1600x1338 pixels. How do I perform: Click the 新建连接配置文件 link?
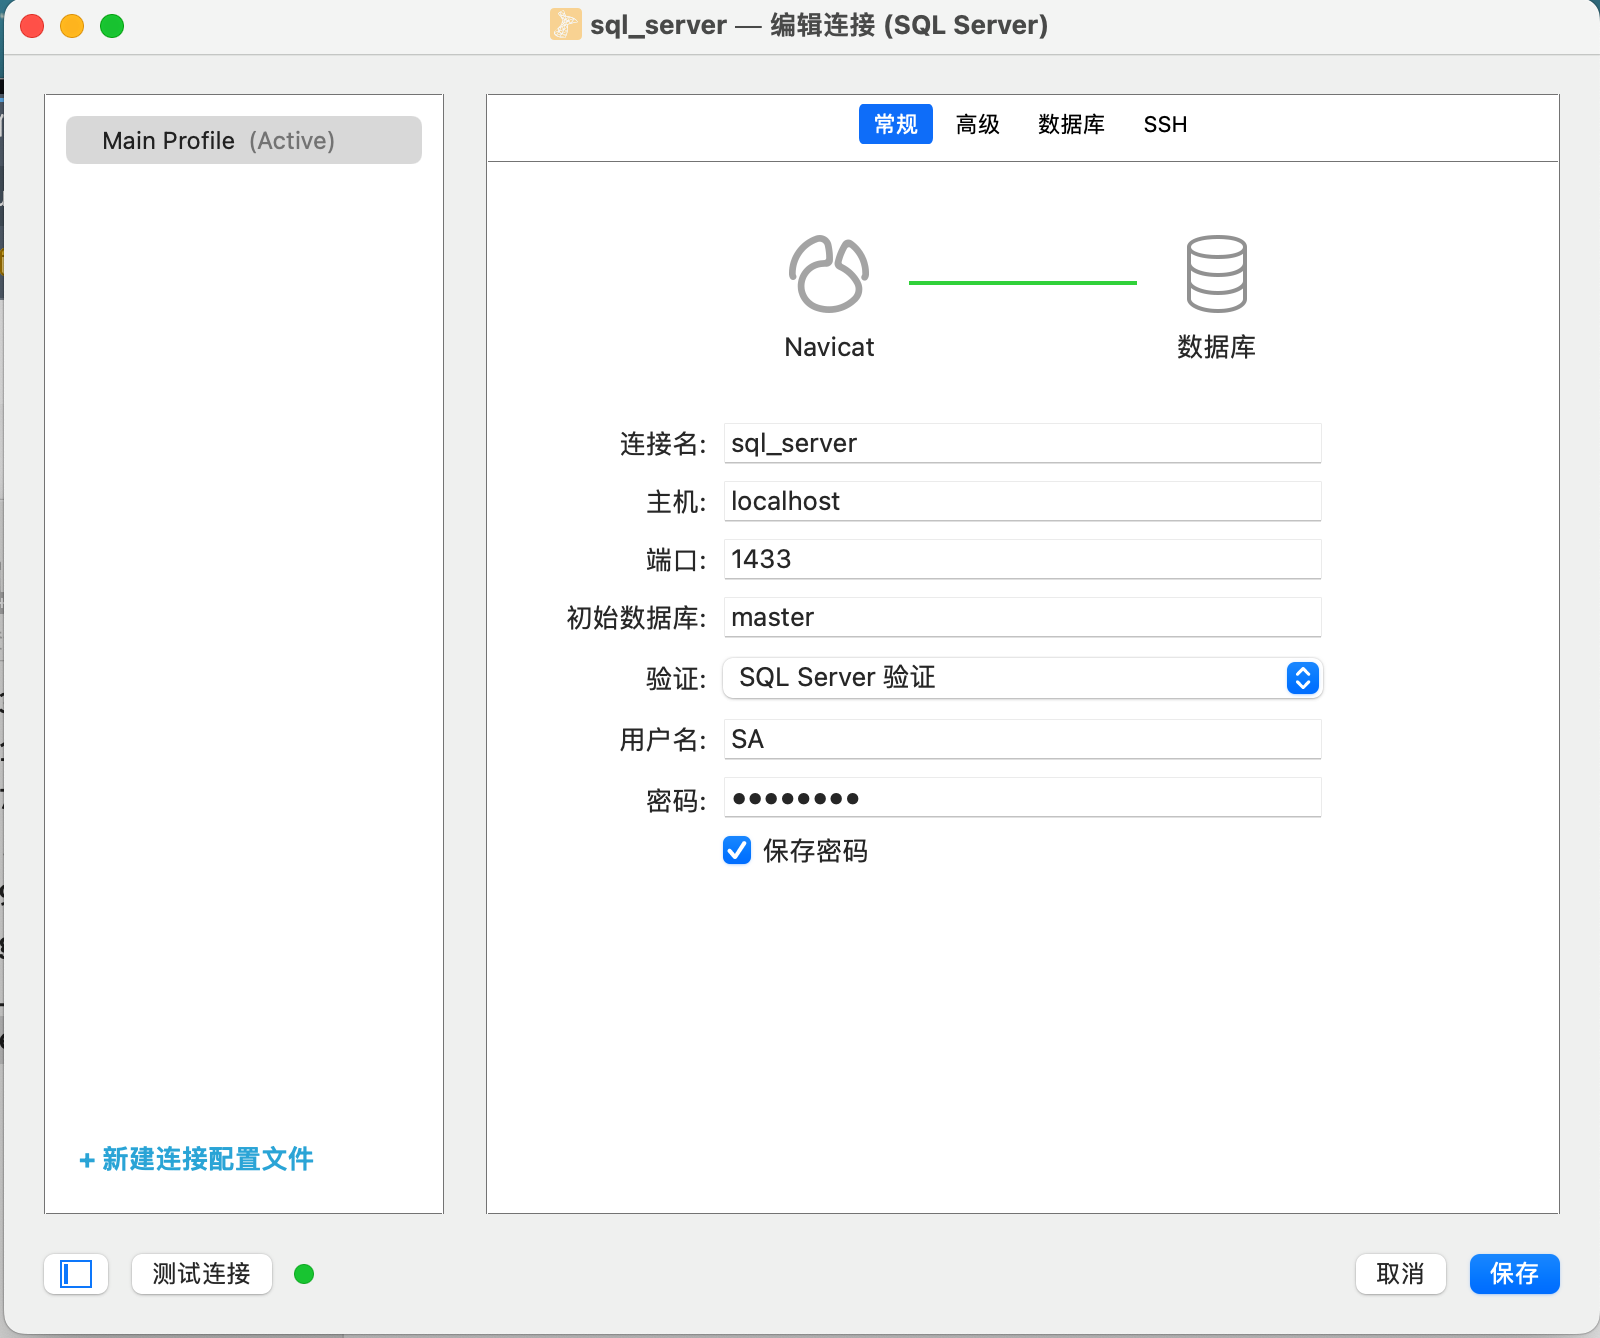196,1159
